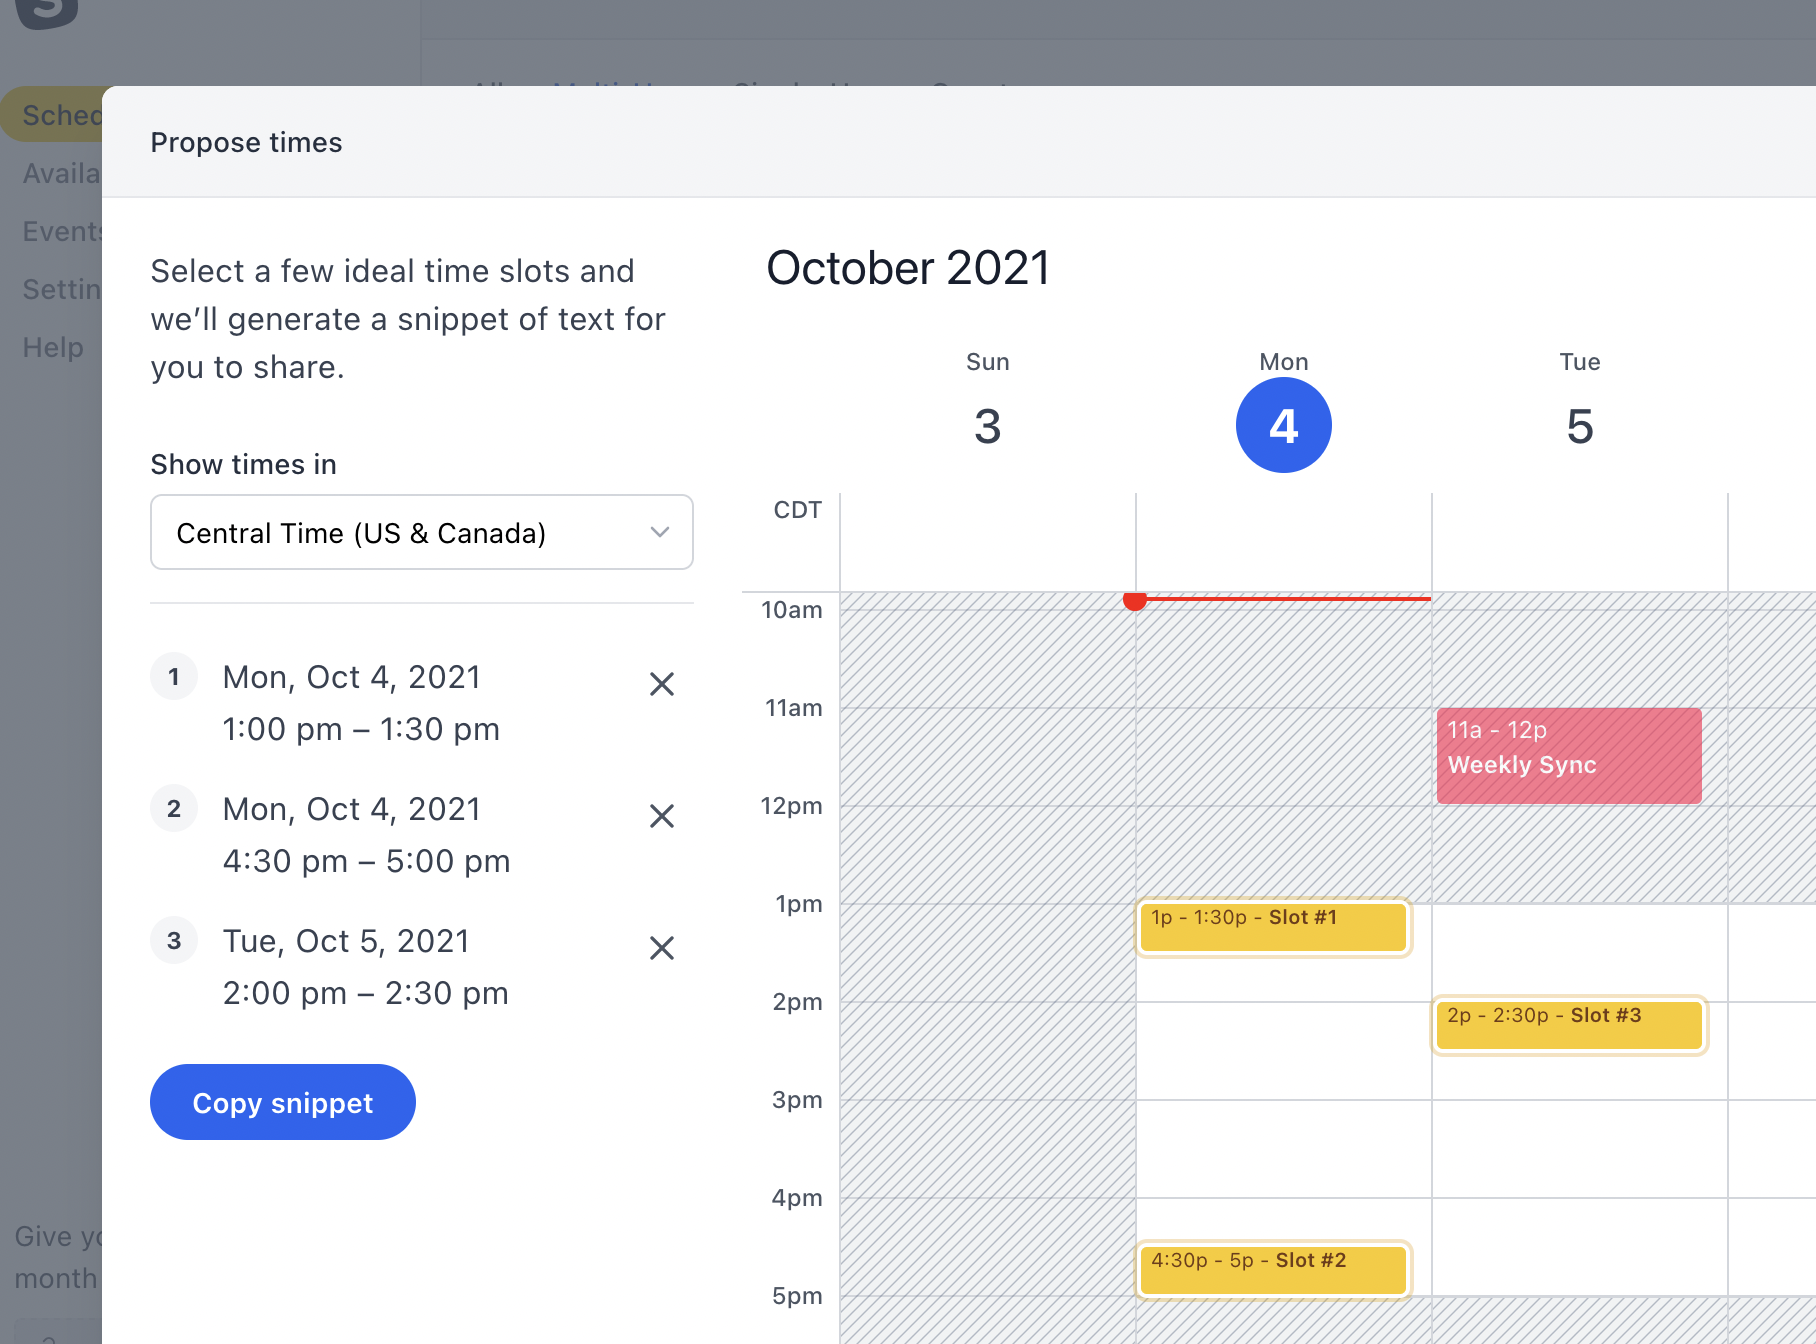Remove proposed slot 1 (1:00 pm)
This screenshot has width=1816, height=1344.
click(x=662, y=684)
